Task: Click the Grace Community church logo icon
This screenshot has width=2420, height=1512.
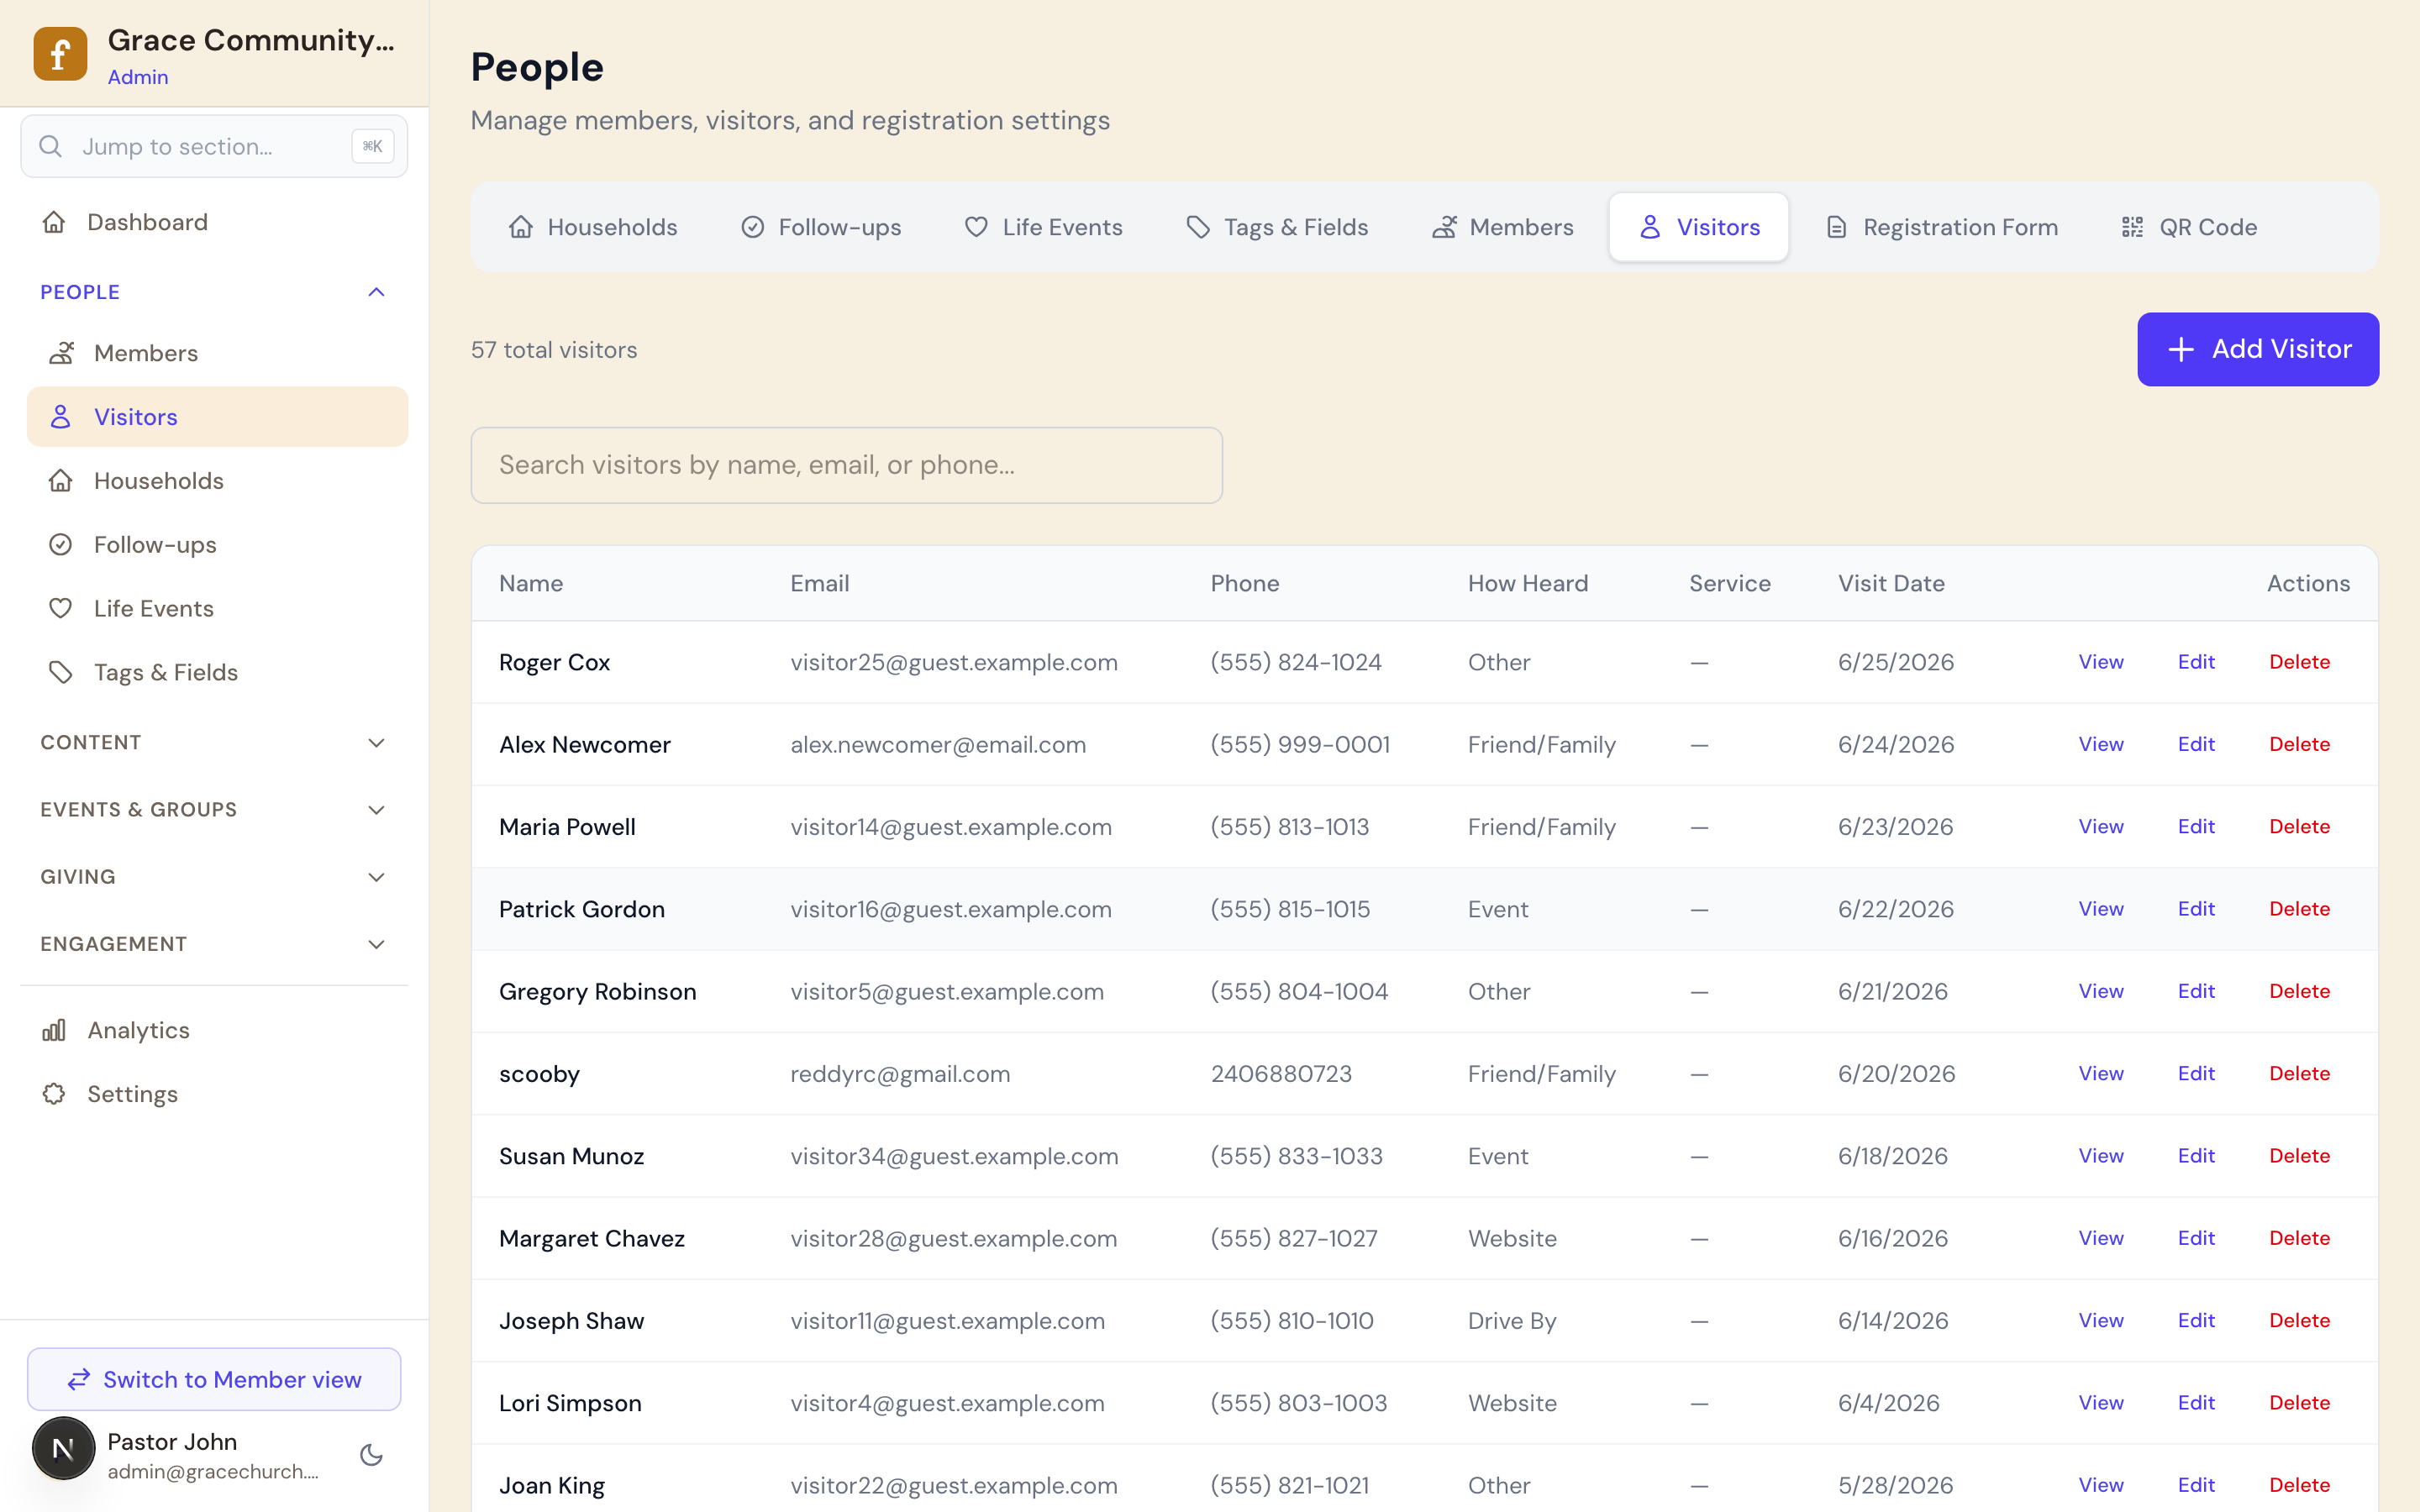Action: tap(60, 54)
